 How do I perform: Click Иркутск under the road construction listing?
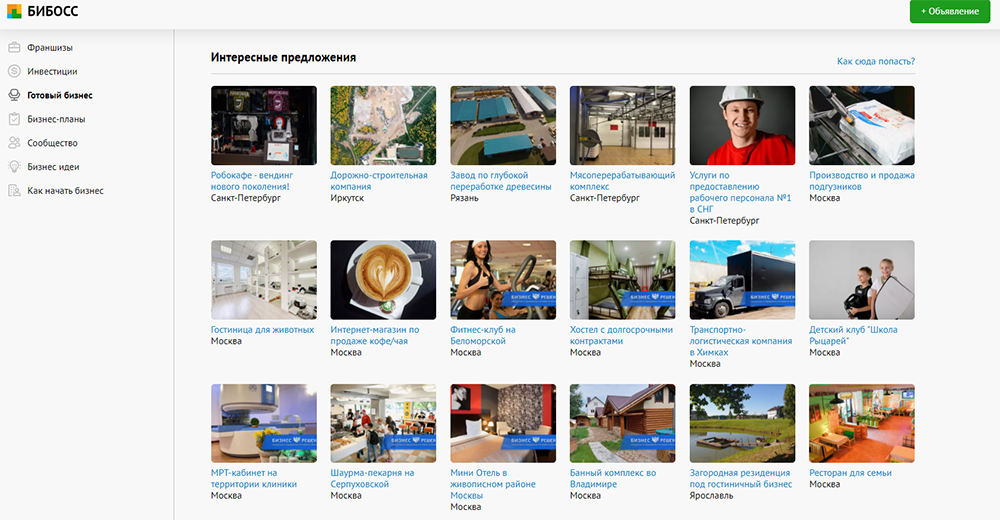click(347, 198)
